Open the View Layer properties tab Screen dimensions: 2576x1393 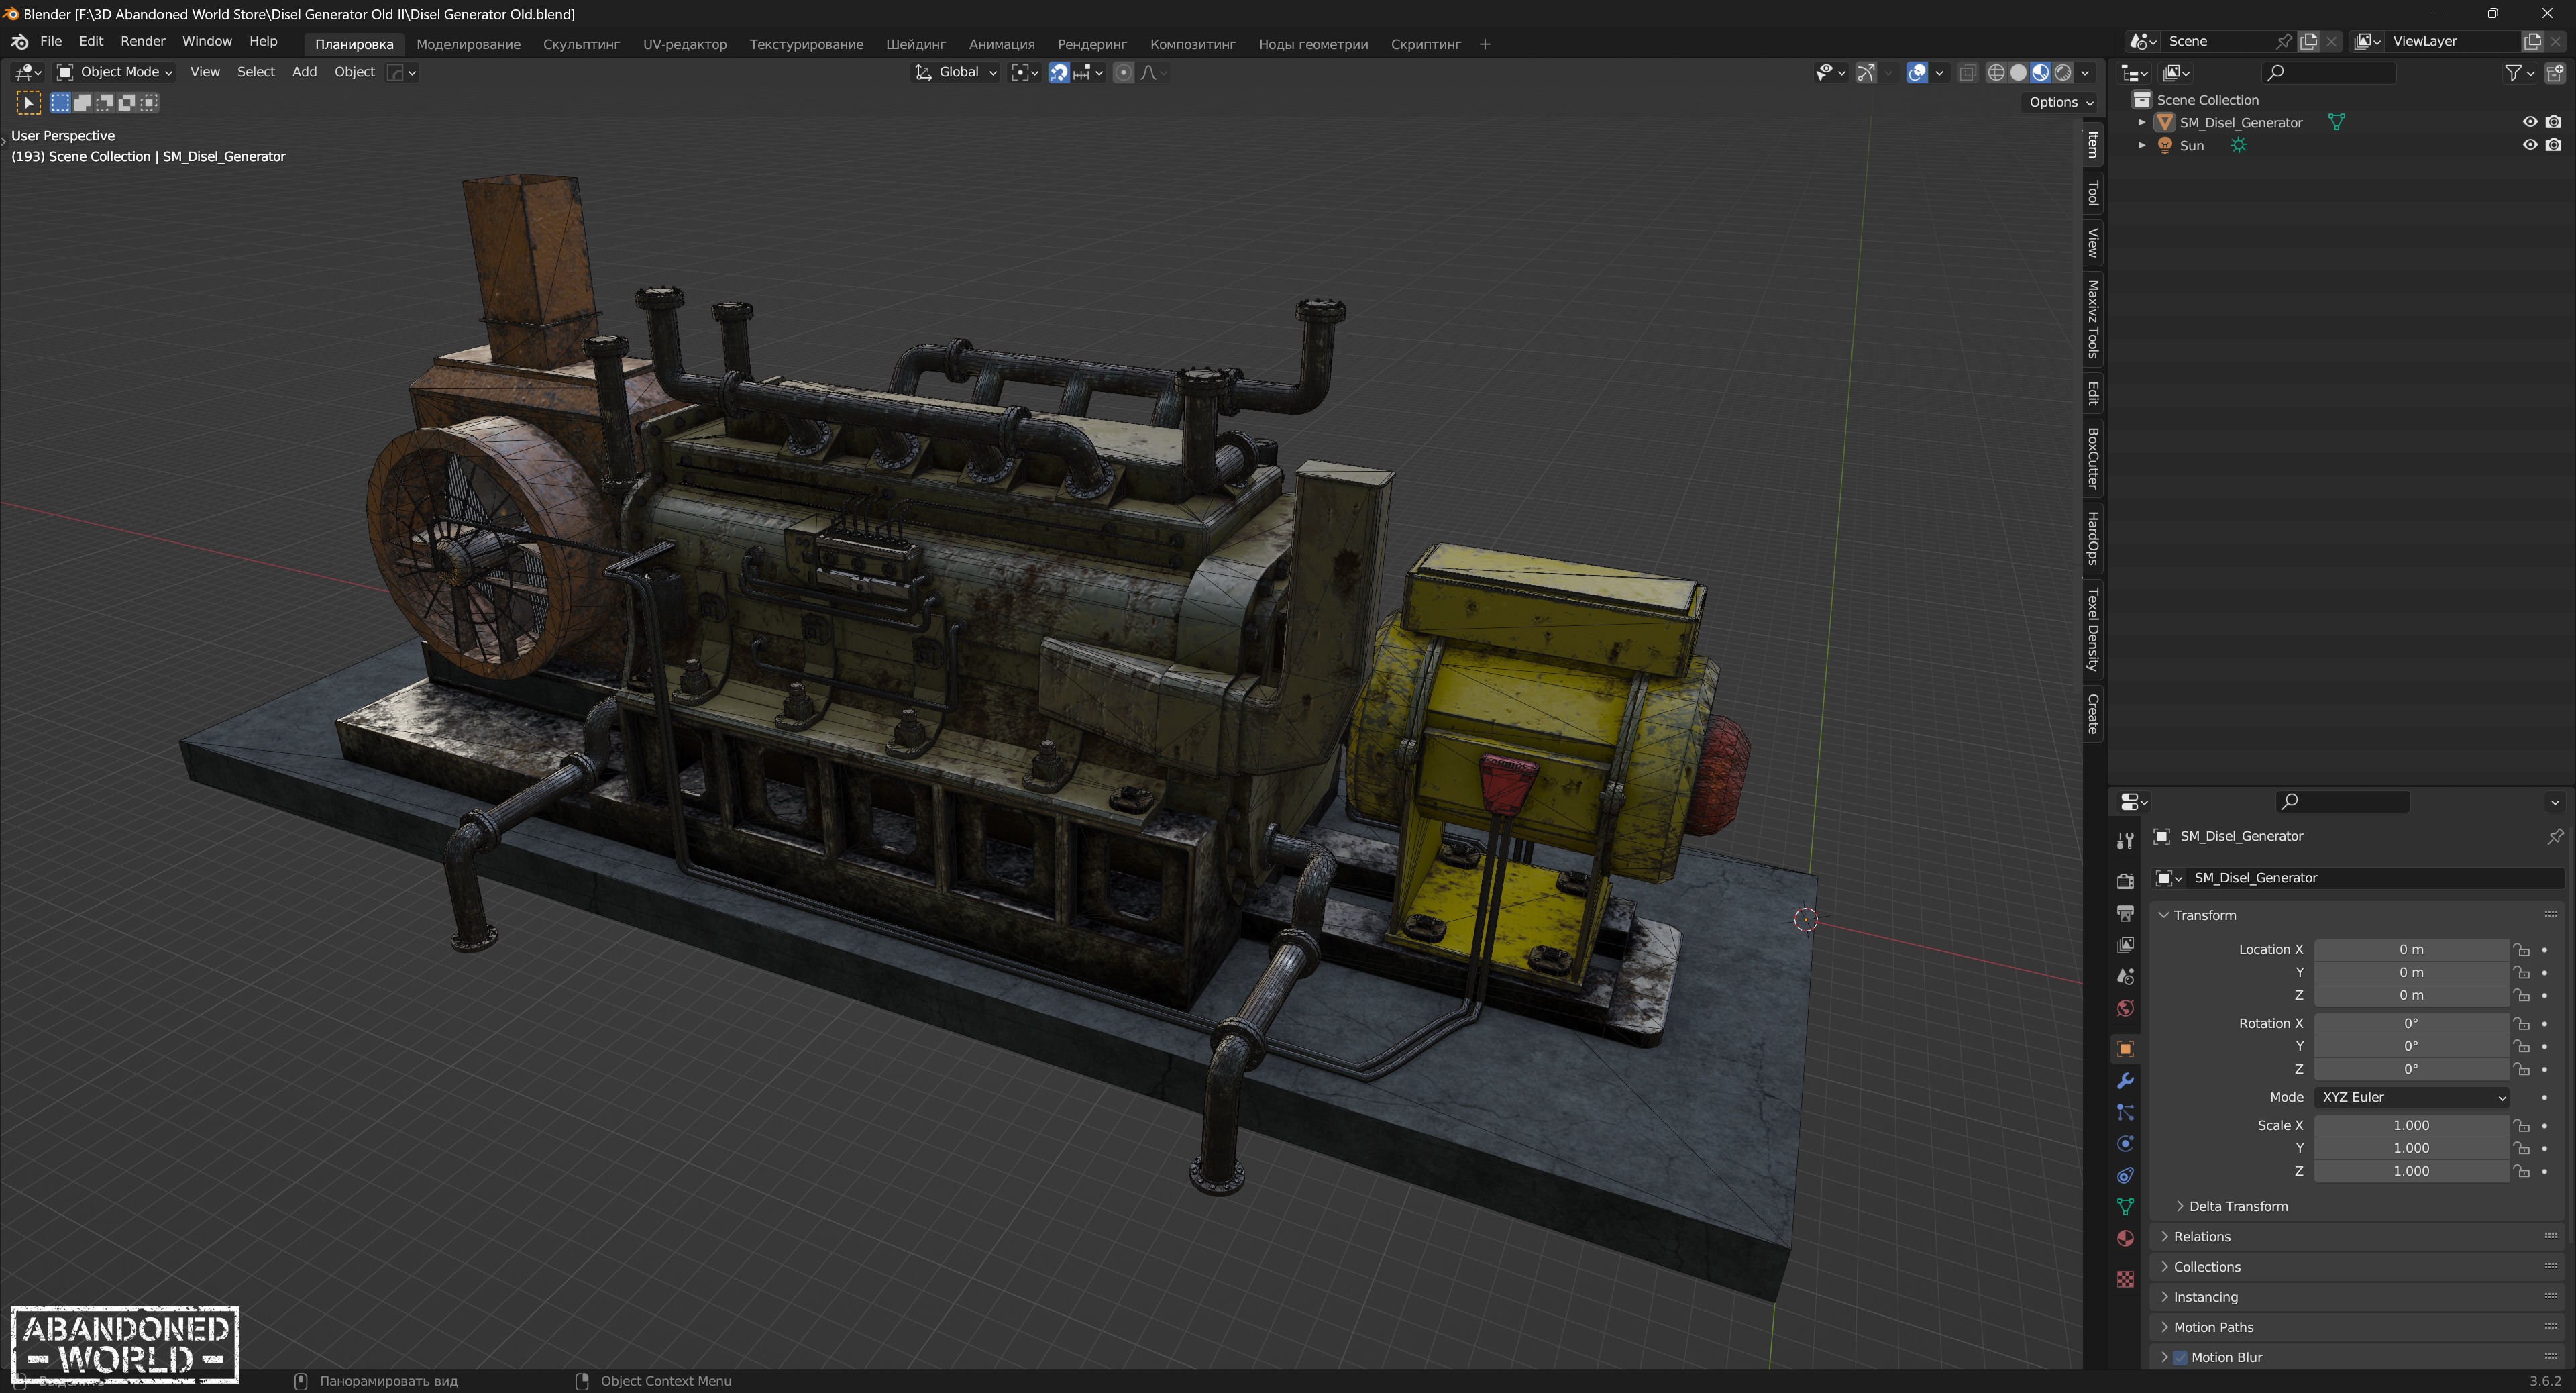(x=2125, y=945)
